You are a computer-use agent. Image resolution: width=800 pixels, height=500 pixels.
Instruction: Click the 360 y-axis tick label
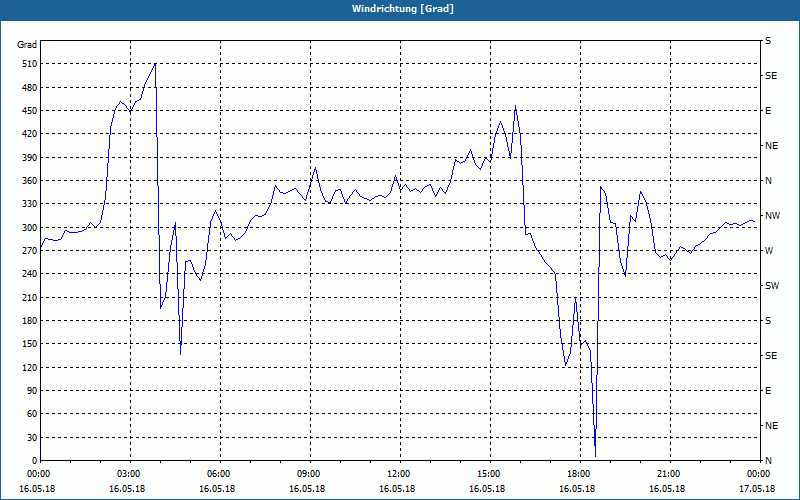pyautogui.click(x=28, y=181)
